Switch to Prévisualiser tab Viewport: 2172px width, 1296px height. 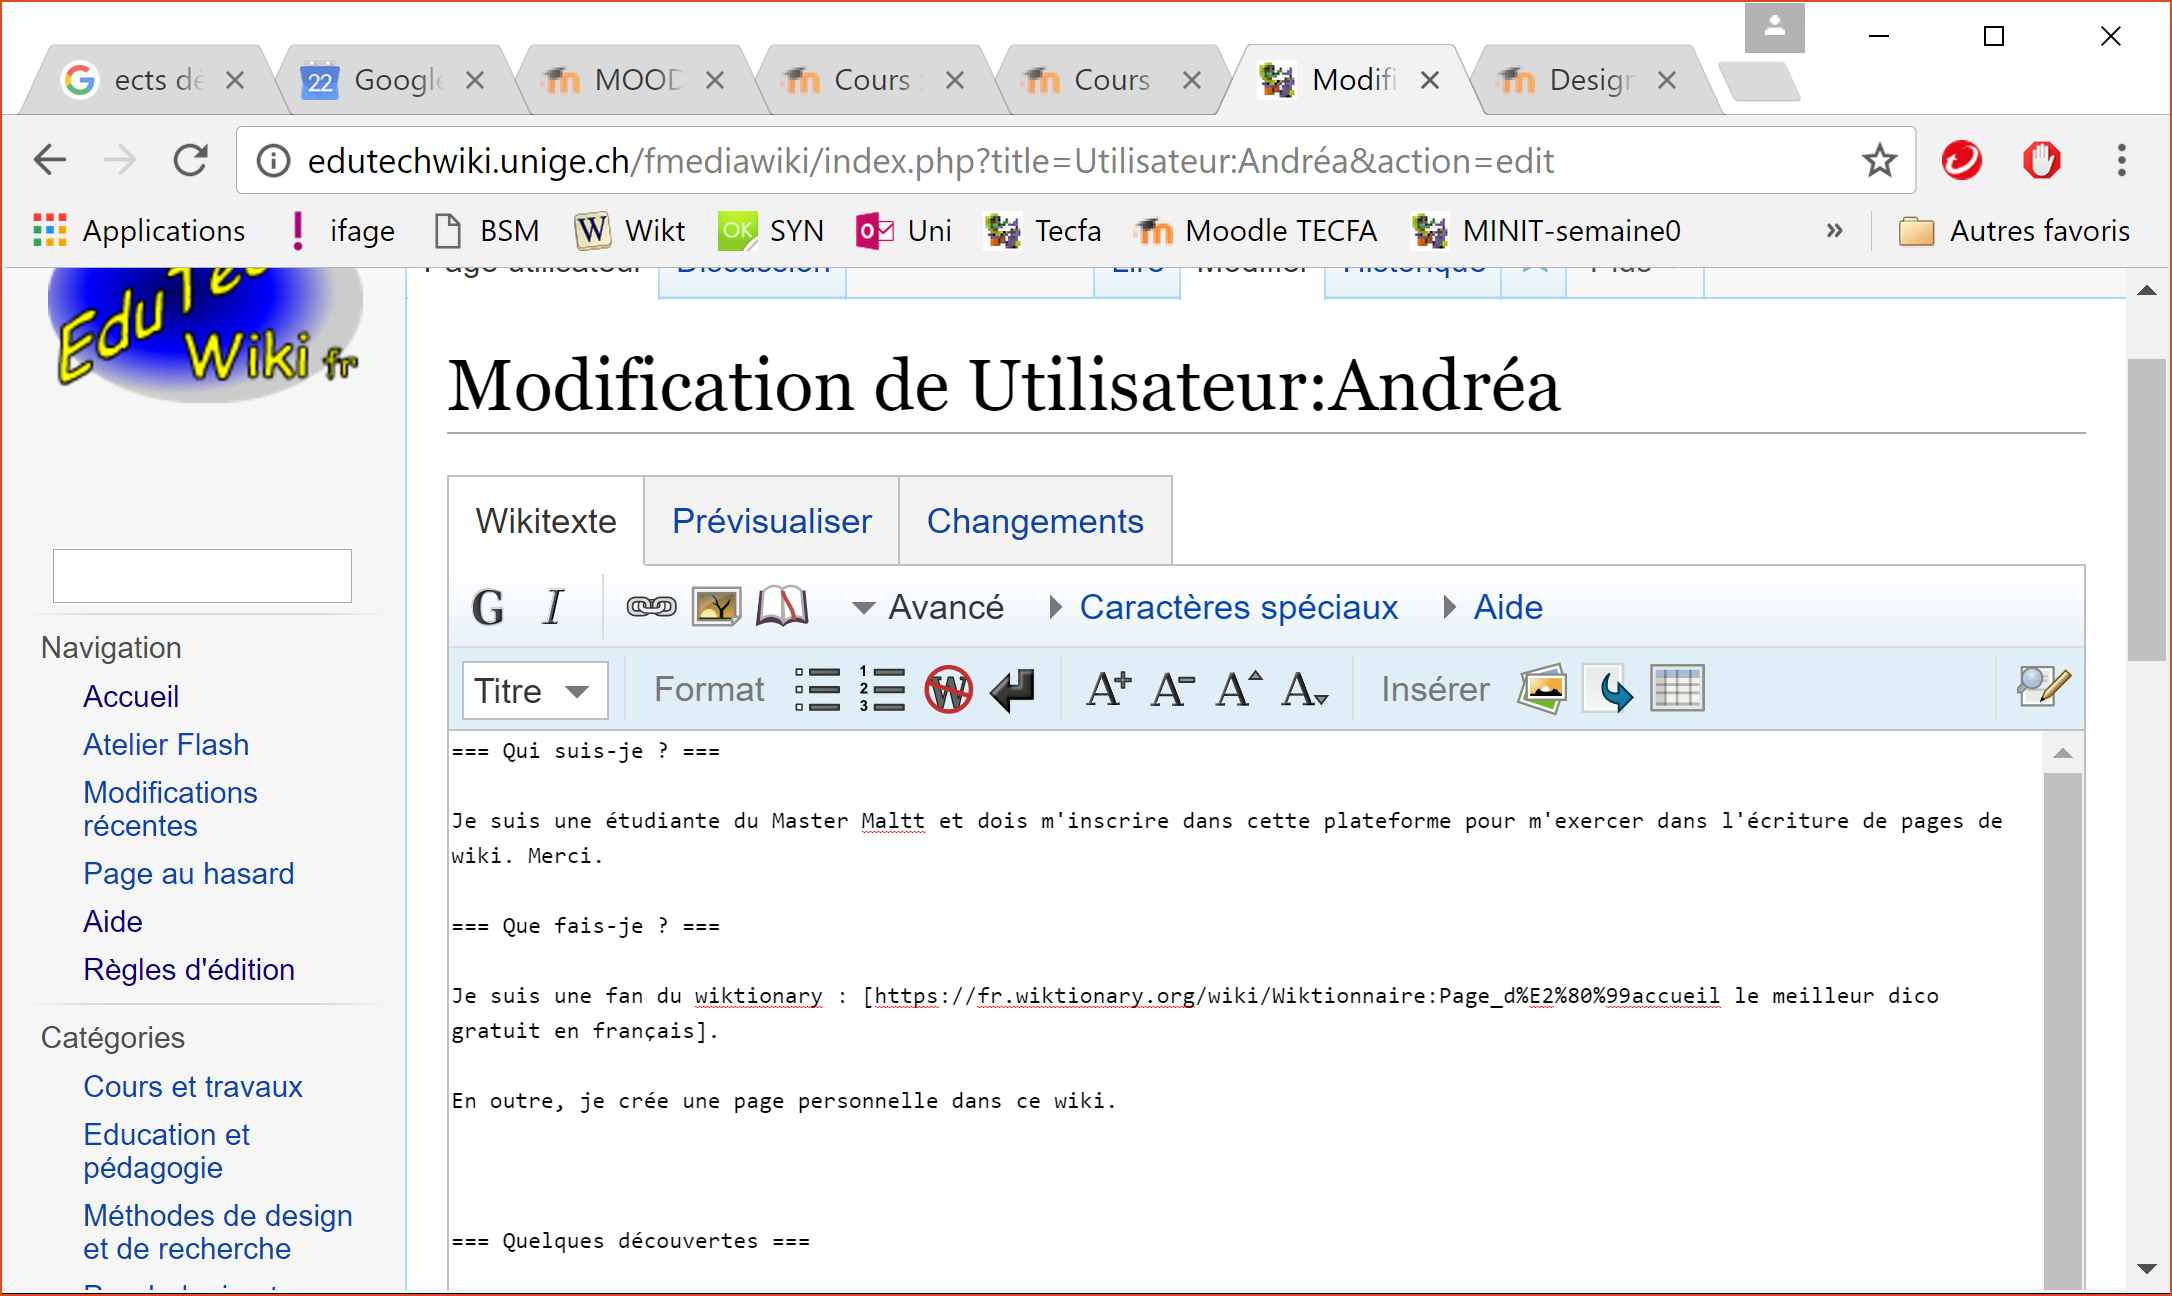click(772, 521)
